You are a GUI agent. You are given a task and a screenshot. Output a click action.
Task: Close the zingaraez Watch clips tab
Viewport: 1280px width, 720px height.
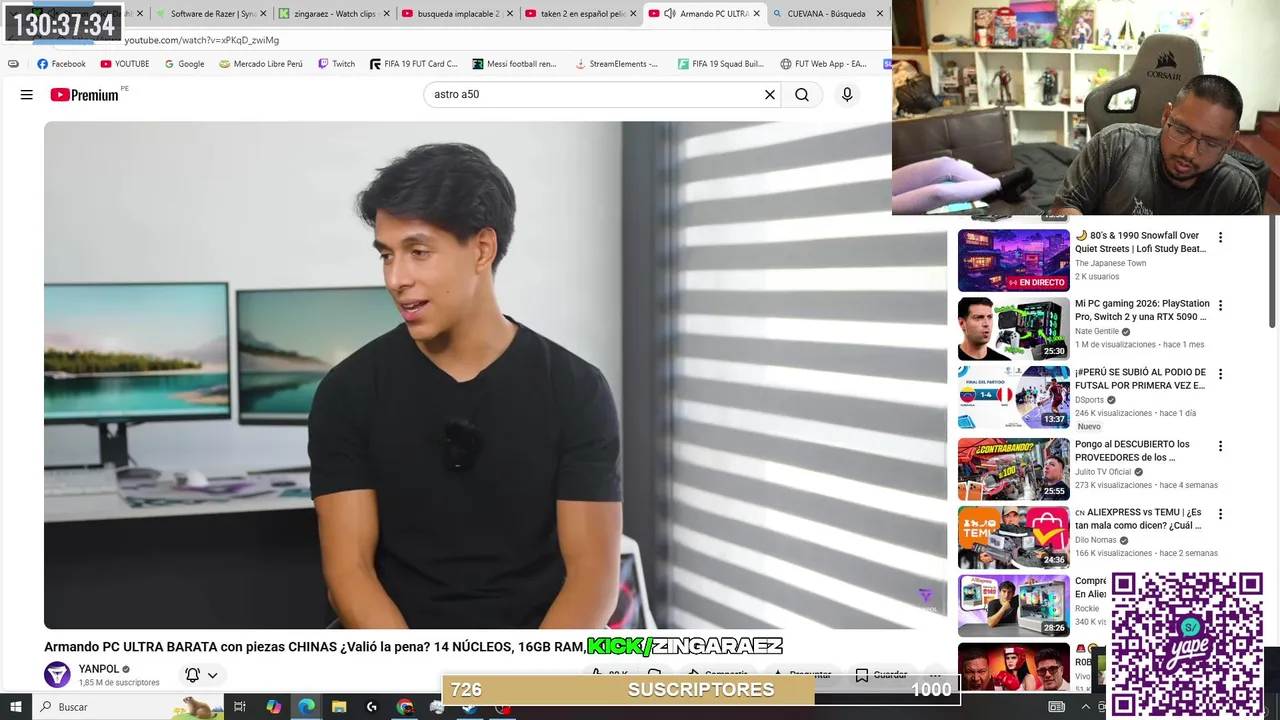click(386, 14)
